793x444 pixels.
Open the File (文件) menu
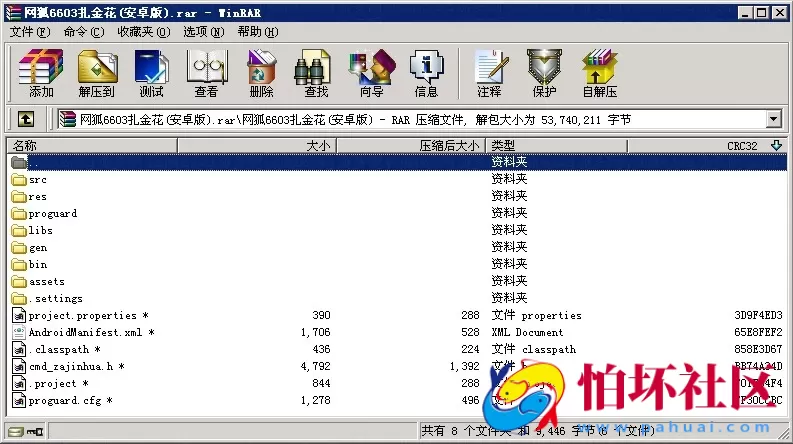pos(30,32)
